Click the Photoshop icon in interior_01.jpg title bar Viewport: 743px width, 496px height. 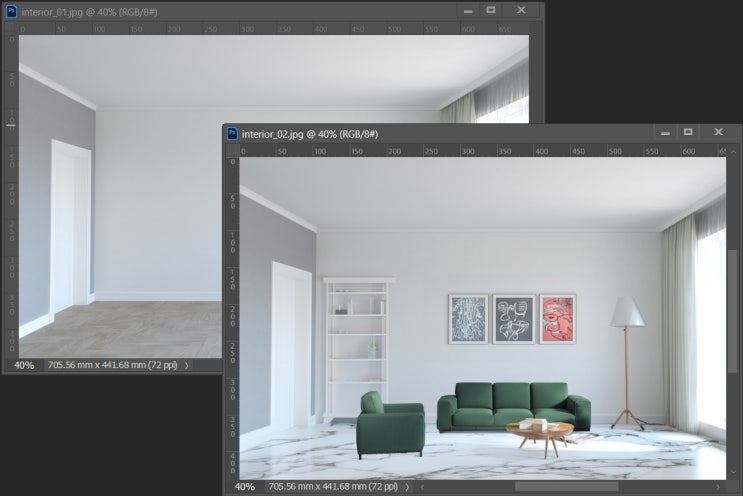(11, 11)
